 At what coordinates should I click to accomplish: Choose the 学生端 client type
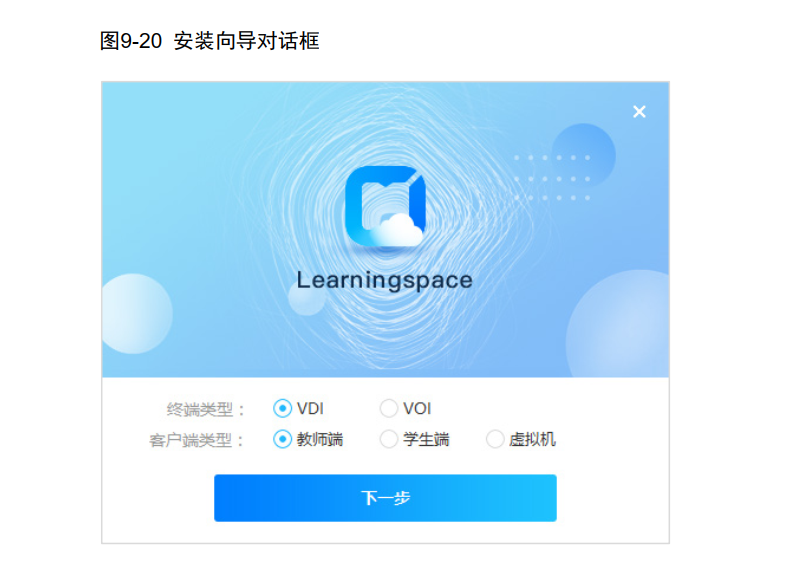(x=389, y=439)
